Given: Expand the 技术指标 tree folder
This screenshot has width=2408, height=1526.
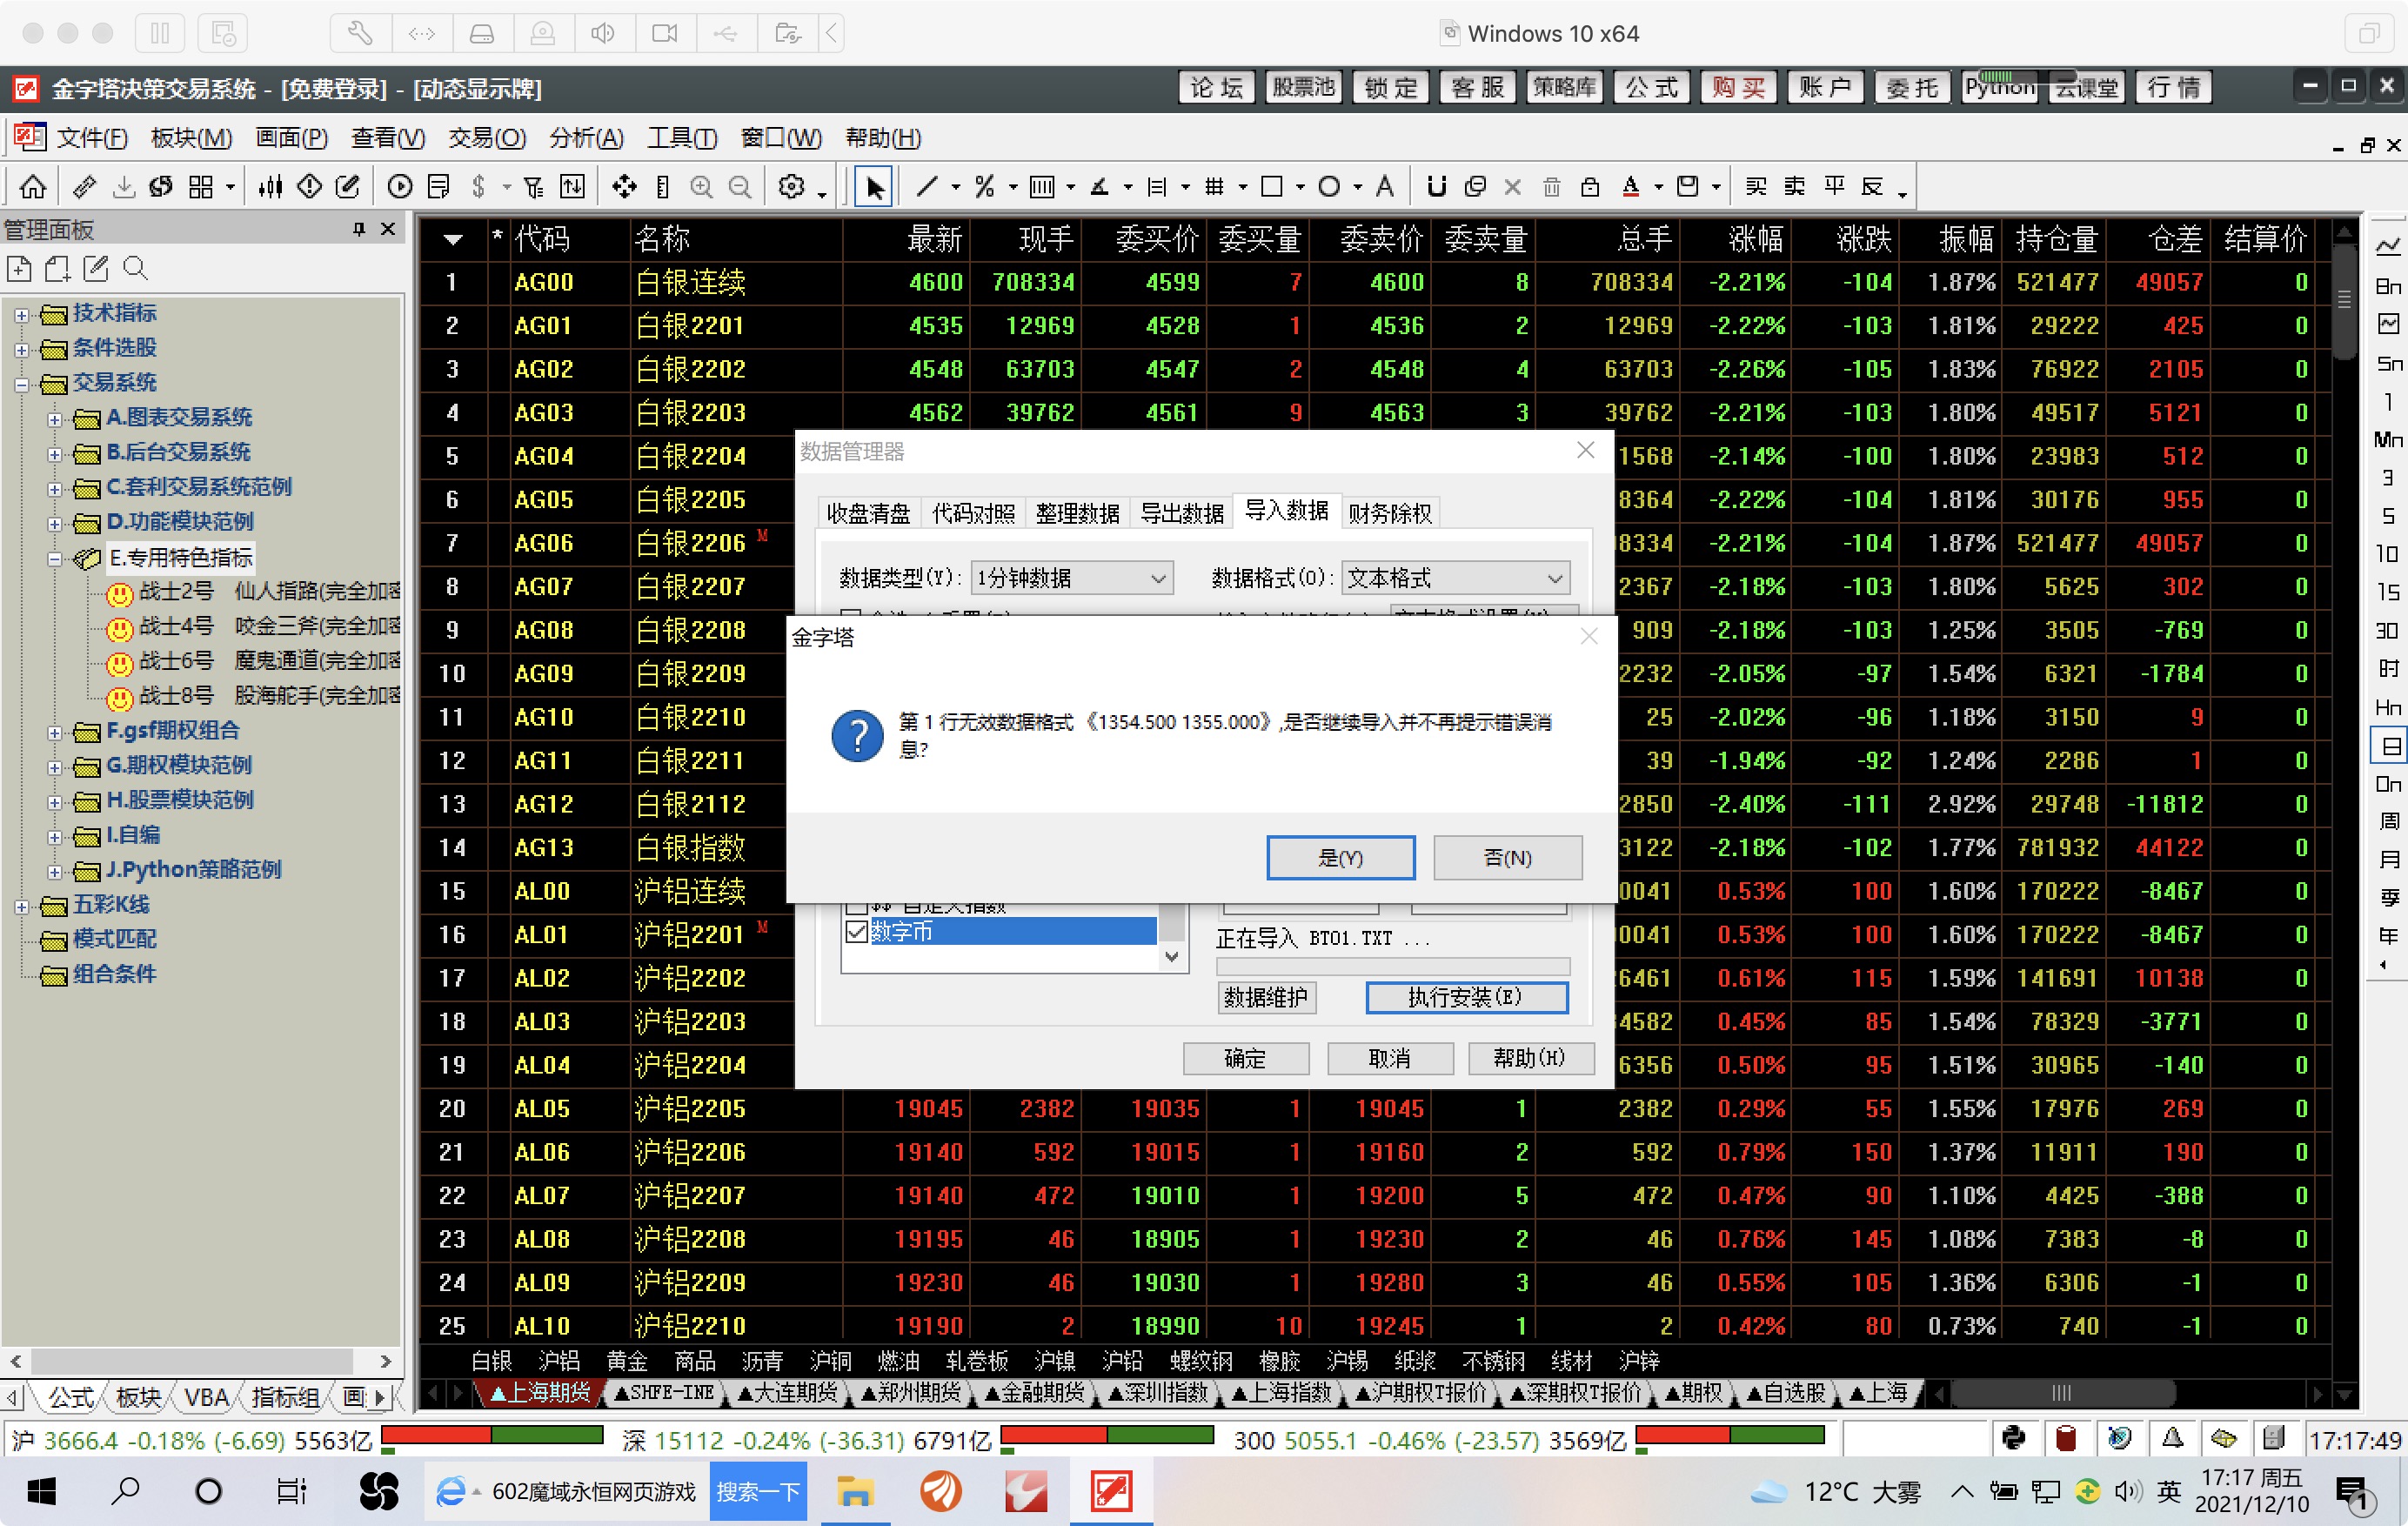Looking at the screenshot, I should 21,314.
